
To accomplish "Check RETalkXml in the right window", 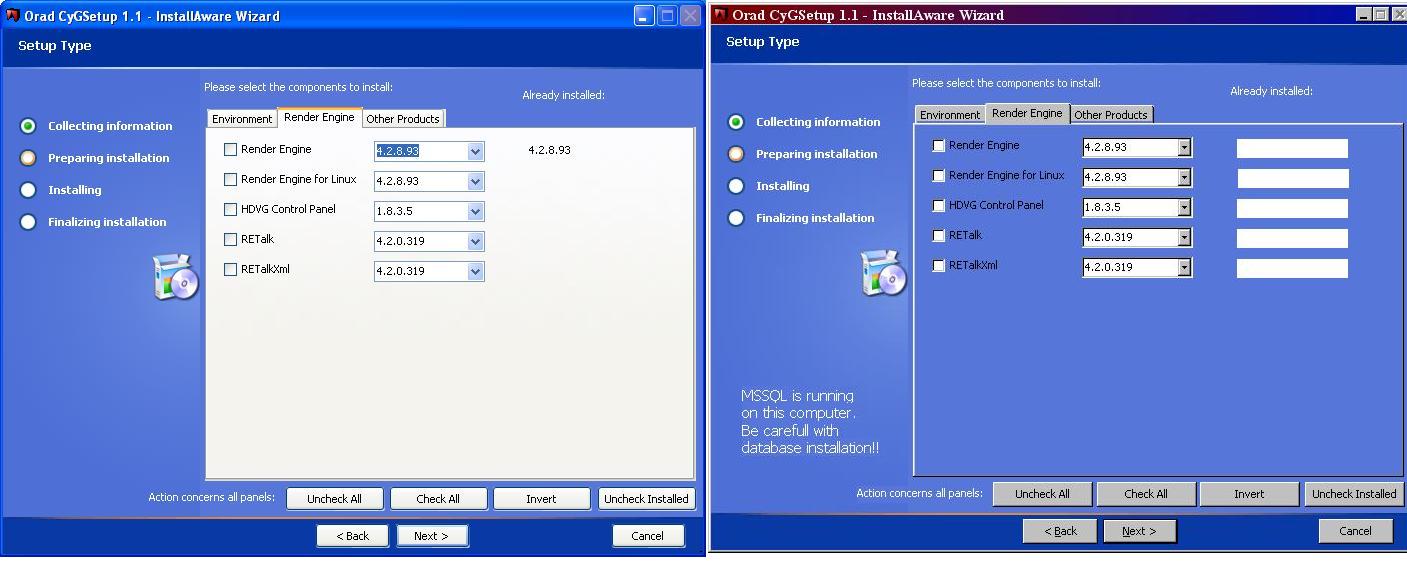I will coord(938,266).
